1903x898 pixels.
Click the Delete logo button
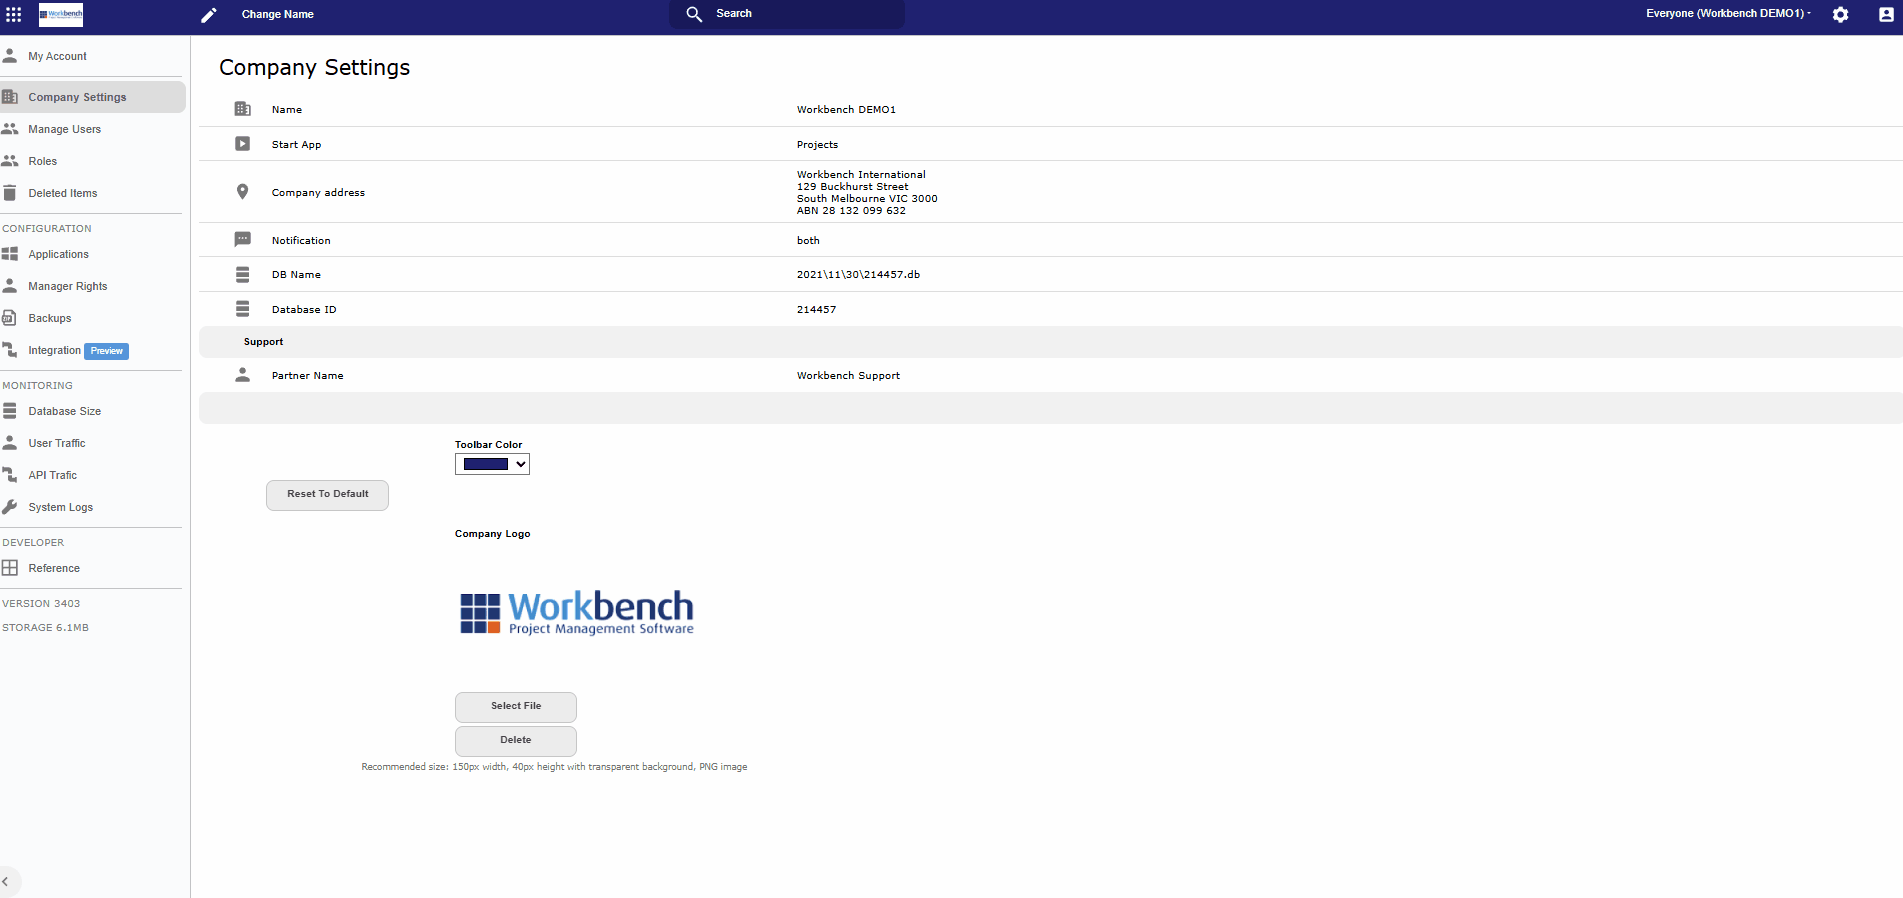[516, 741]
